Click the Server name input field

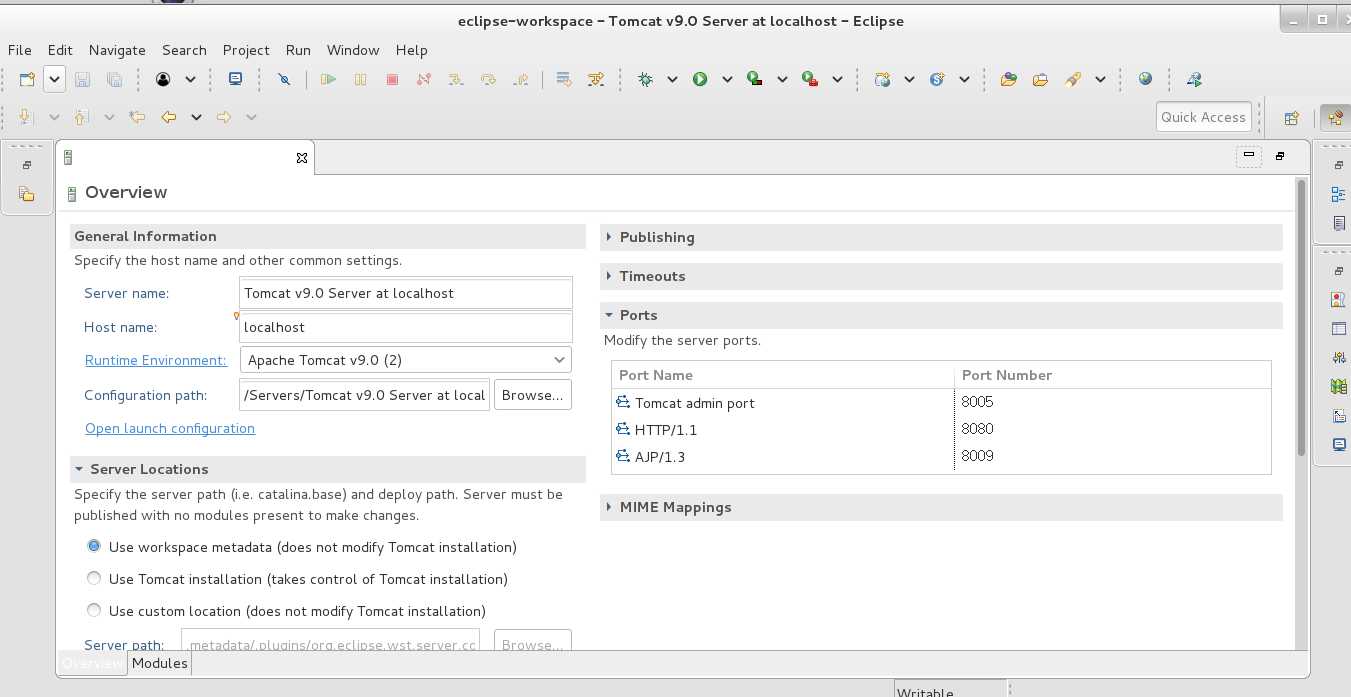(x=406, y=293)
